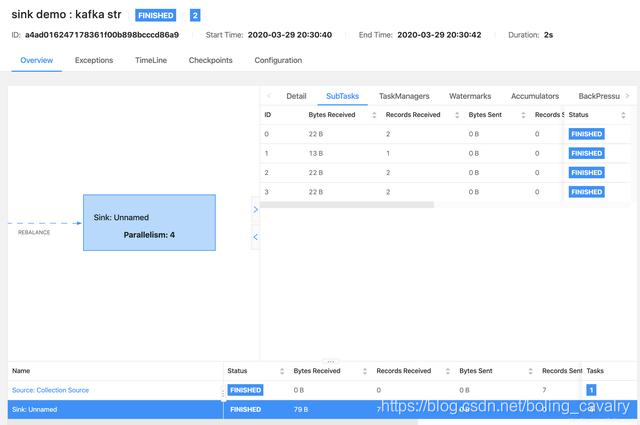Screen dimensions: 640x425
Task: Open Source: Collection Source link
Action: point(50,390)
